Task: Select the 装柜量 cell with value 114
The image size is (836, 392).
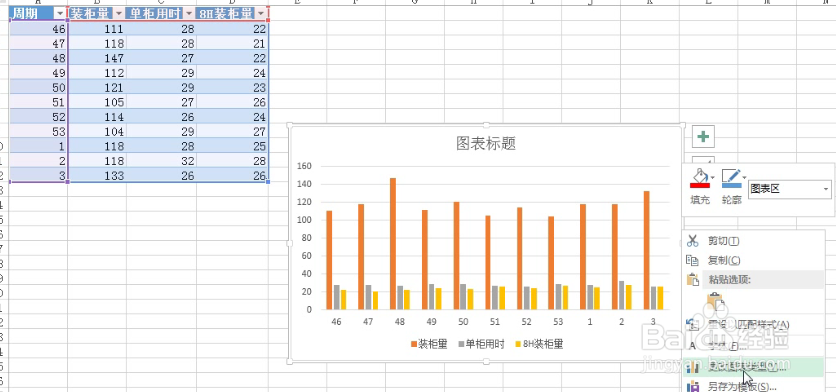Action: (97, 116)
